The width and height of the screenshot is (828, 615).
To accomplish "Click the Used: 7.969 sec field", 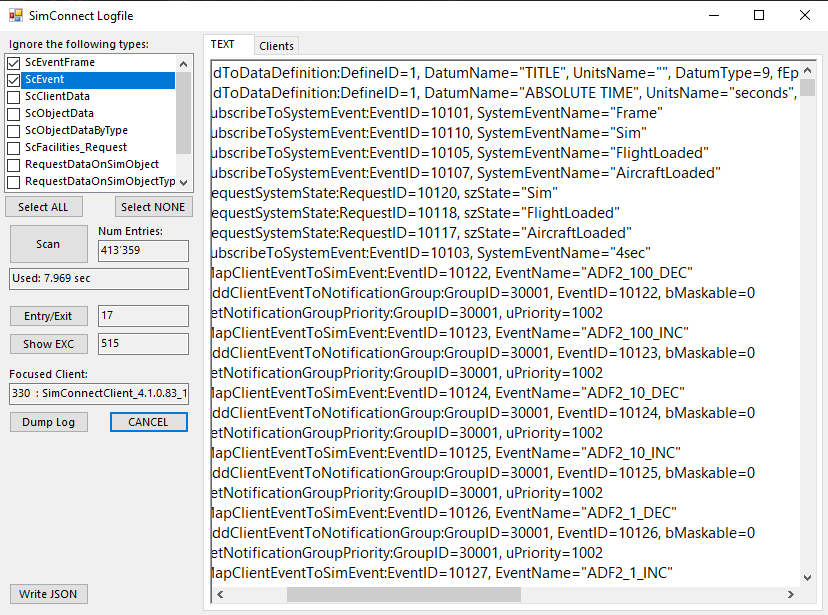I will tap(99, 279).
